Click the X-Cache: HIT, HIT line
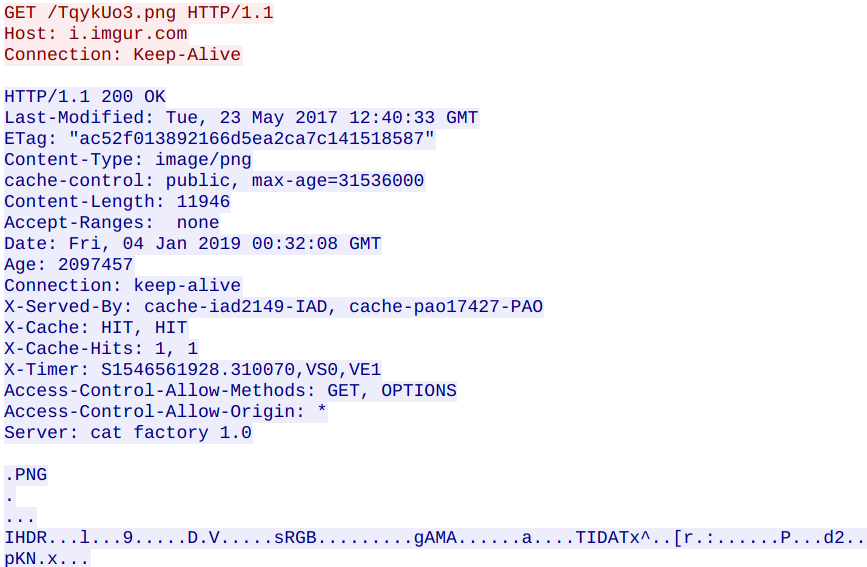Image resolution: width=867 pixels, height=567 pixels. 95,328
